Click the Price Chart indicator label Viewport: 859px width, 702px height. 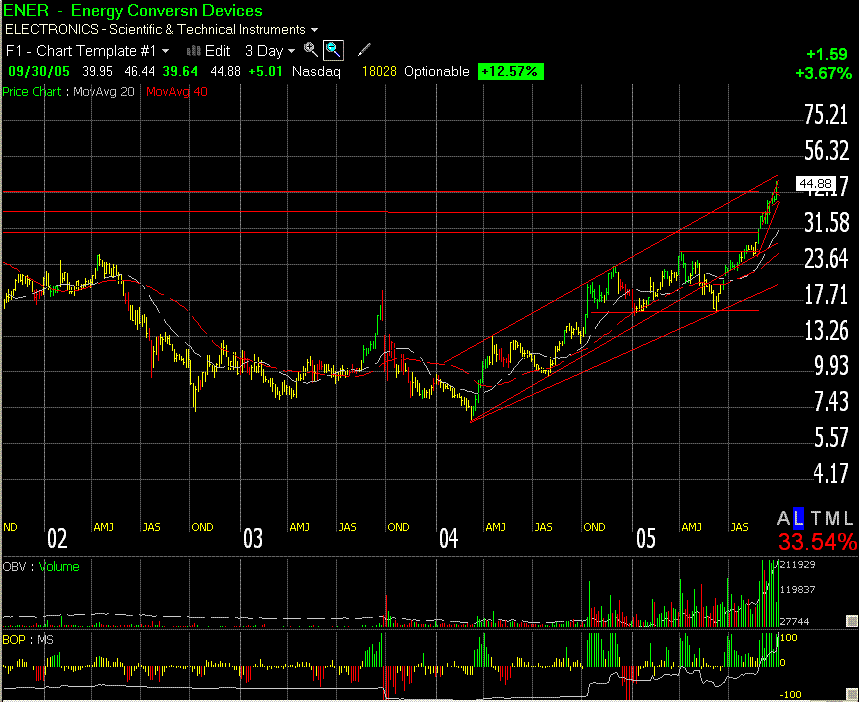pyautogui.click(x=31, y=91)
